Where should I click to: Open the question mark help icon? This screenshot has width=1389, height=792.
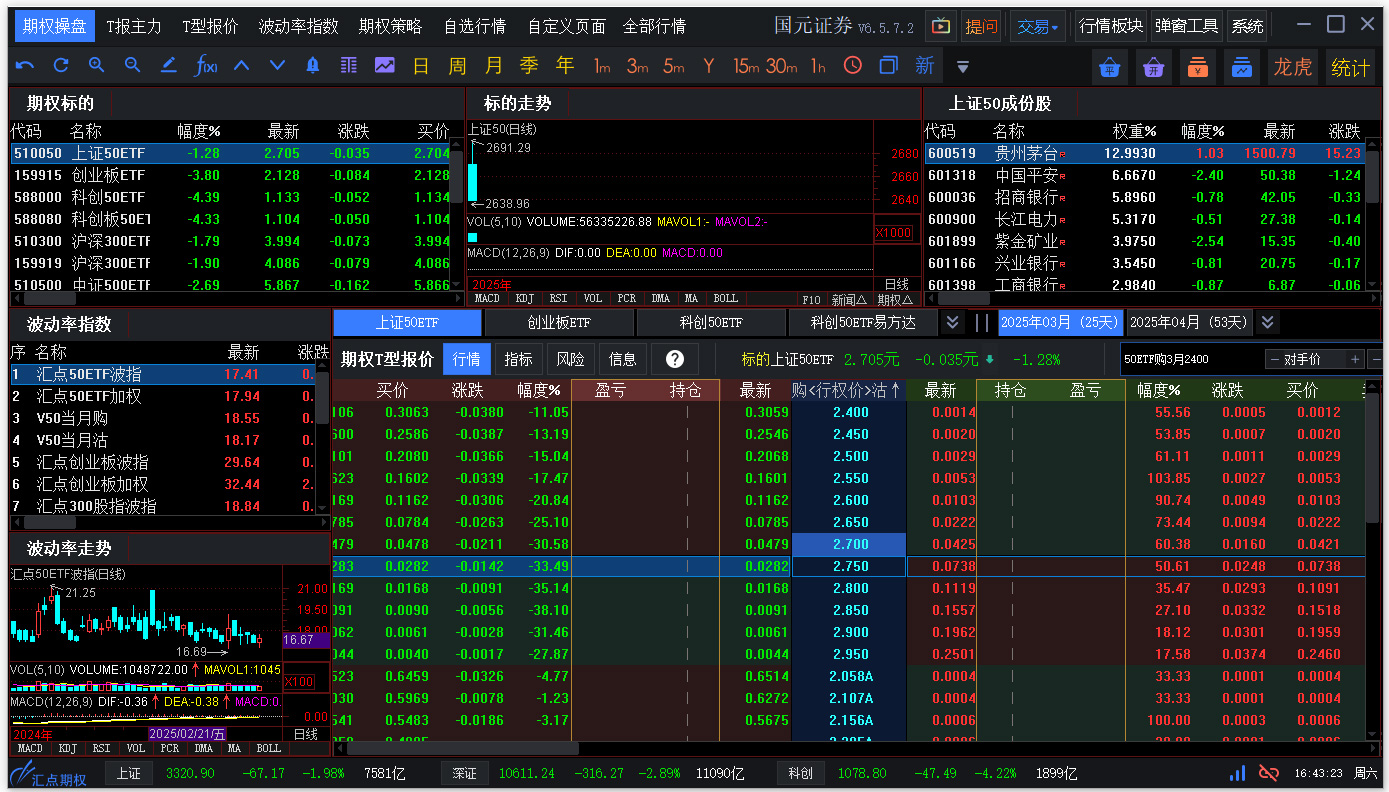tap(675, 359)
